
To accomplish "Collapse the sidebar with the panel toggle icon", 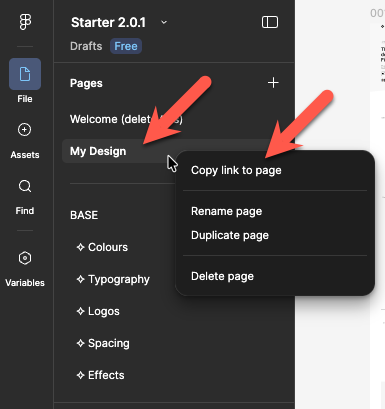I will [270, 22].
